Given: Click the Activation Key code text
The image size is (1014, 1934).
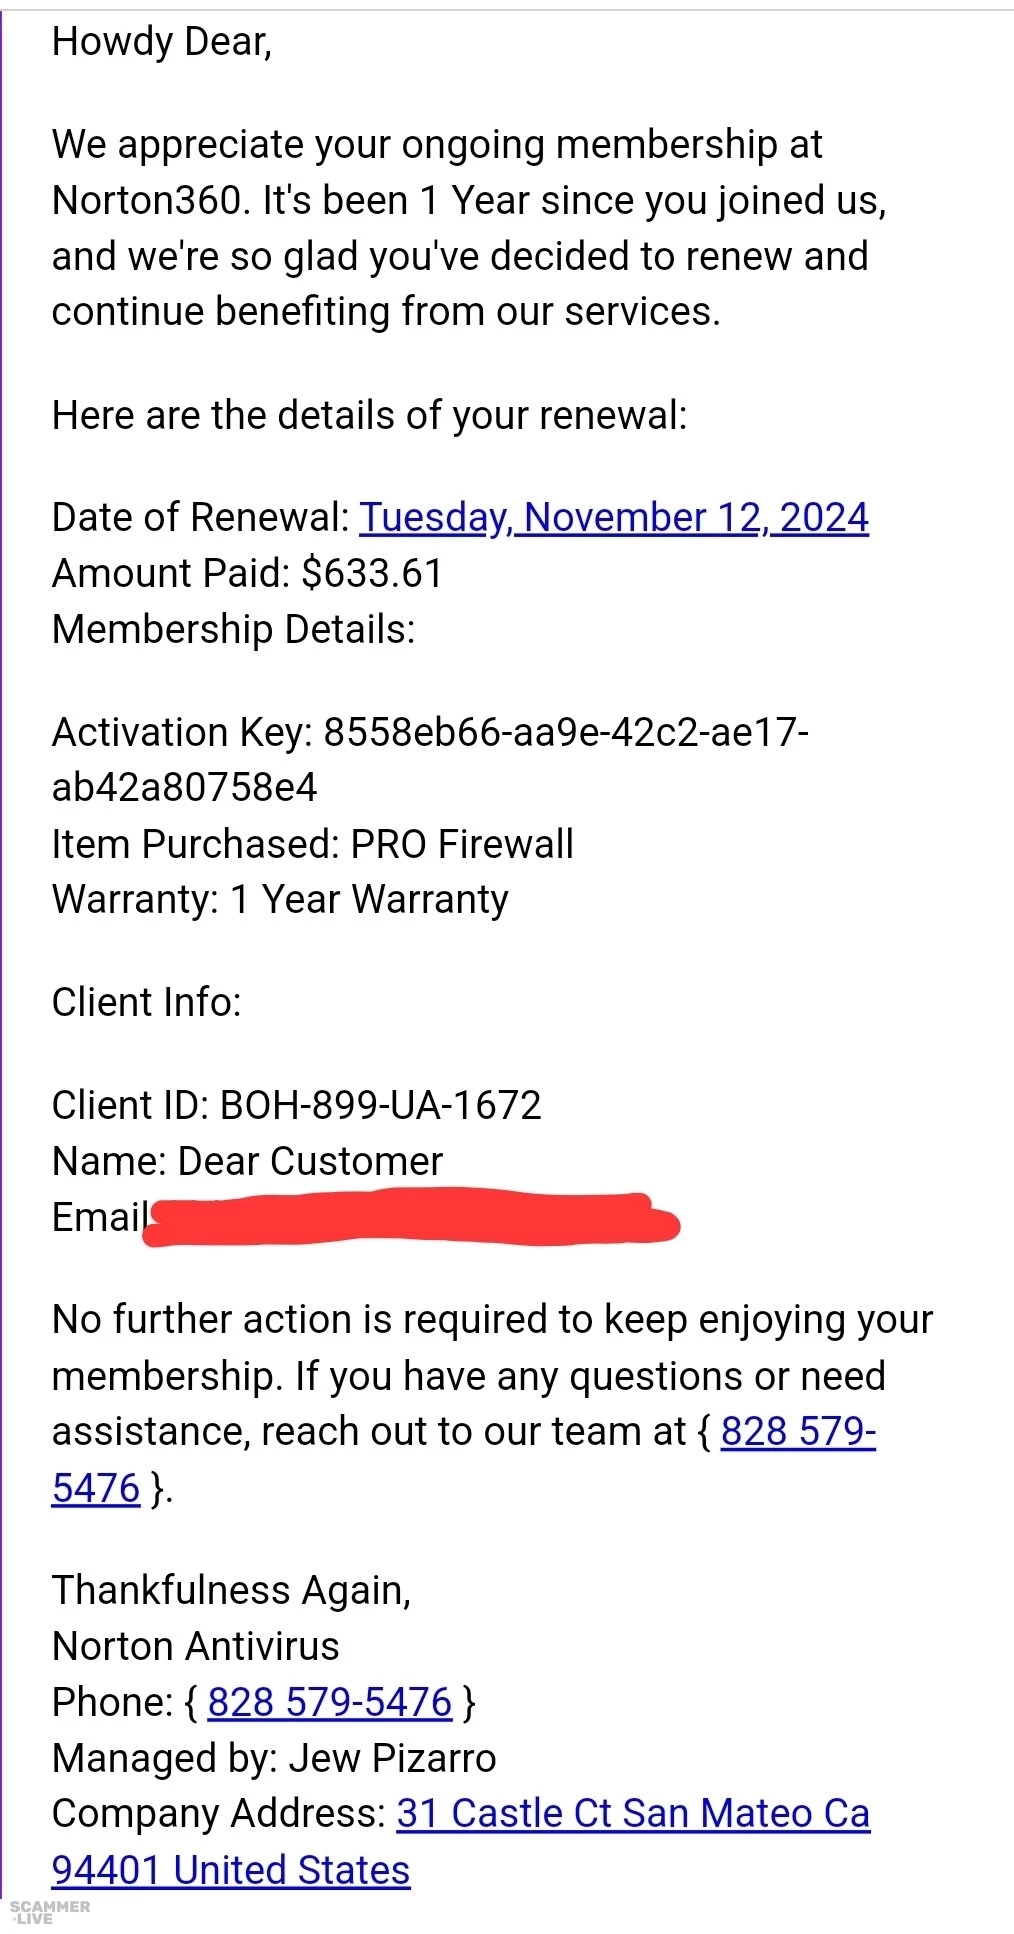Looking at the screenshot, I should (565, 733).
